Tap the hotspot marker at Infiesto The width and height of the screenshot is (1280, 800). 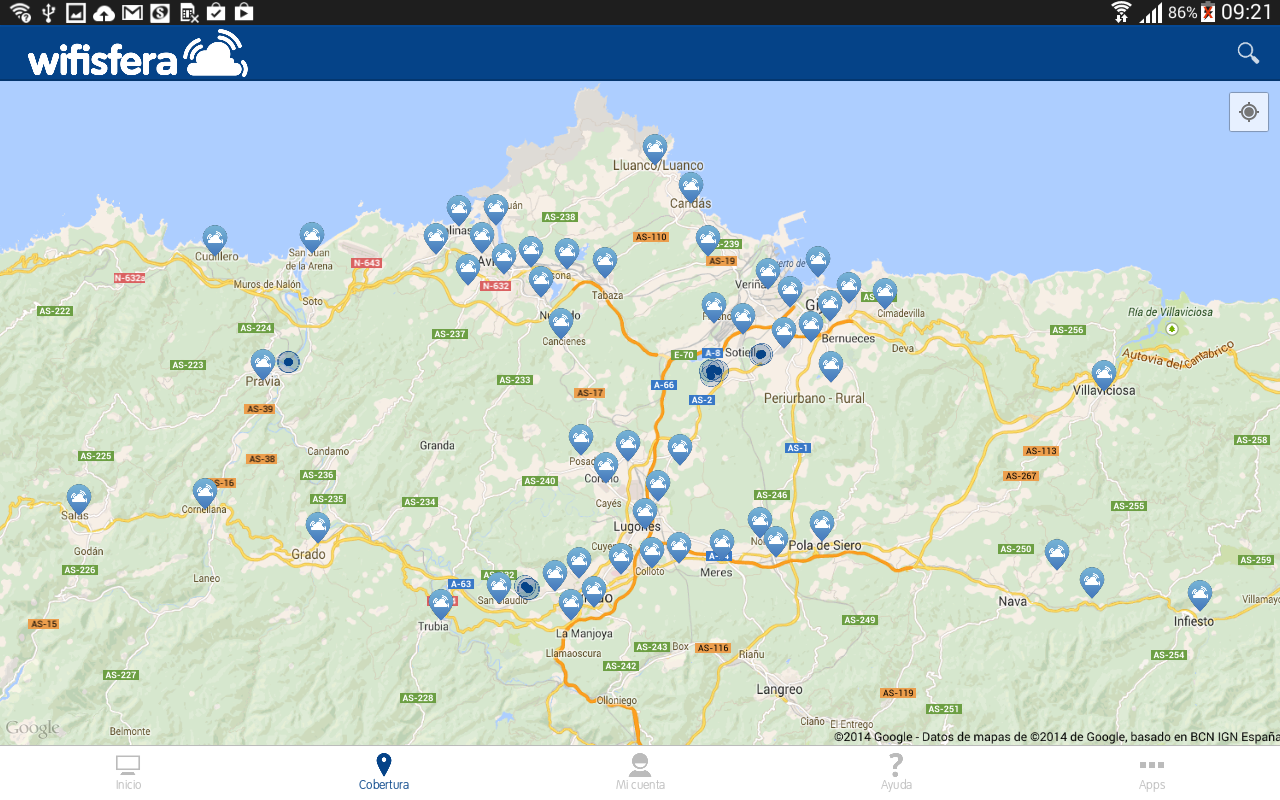[x=1199, y=595]
